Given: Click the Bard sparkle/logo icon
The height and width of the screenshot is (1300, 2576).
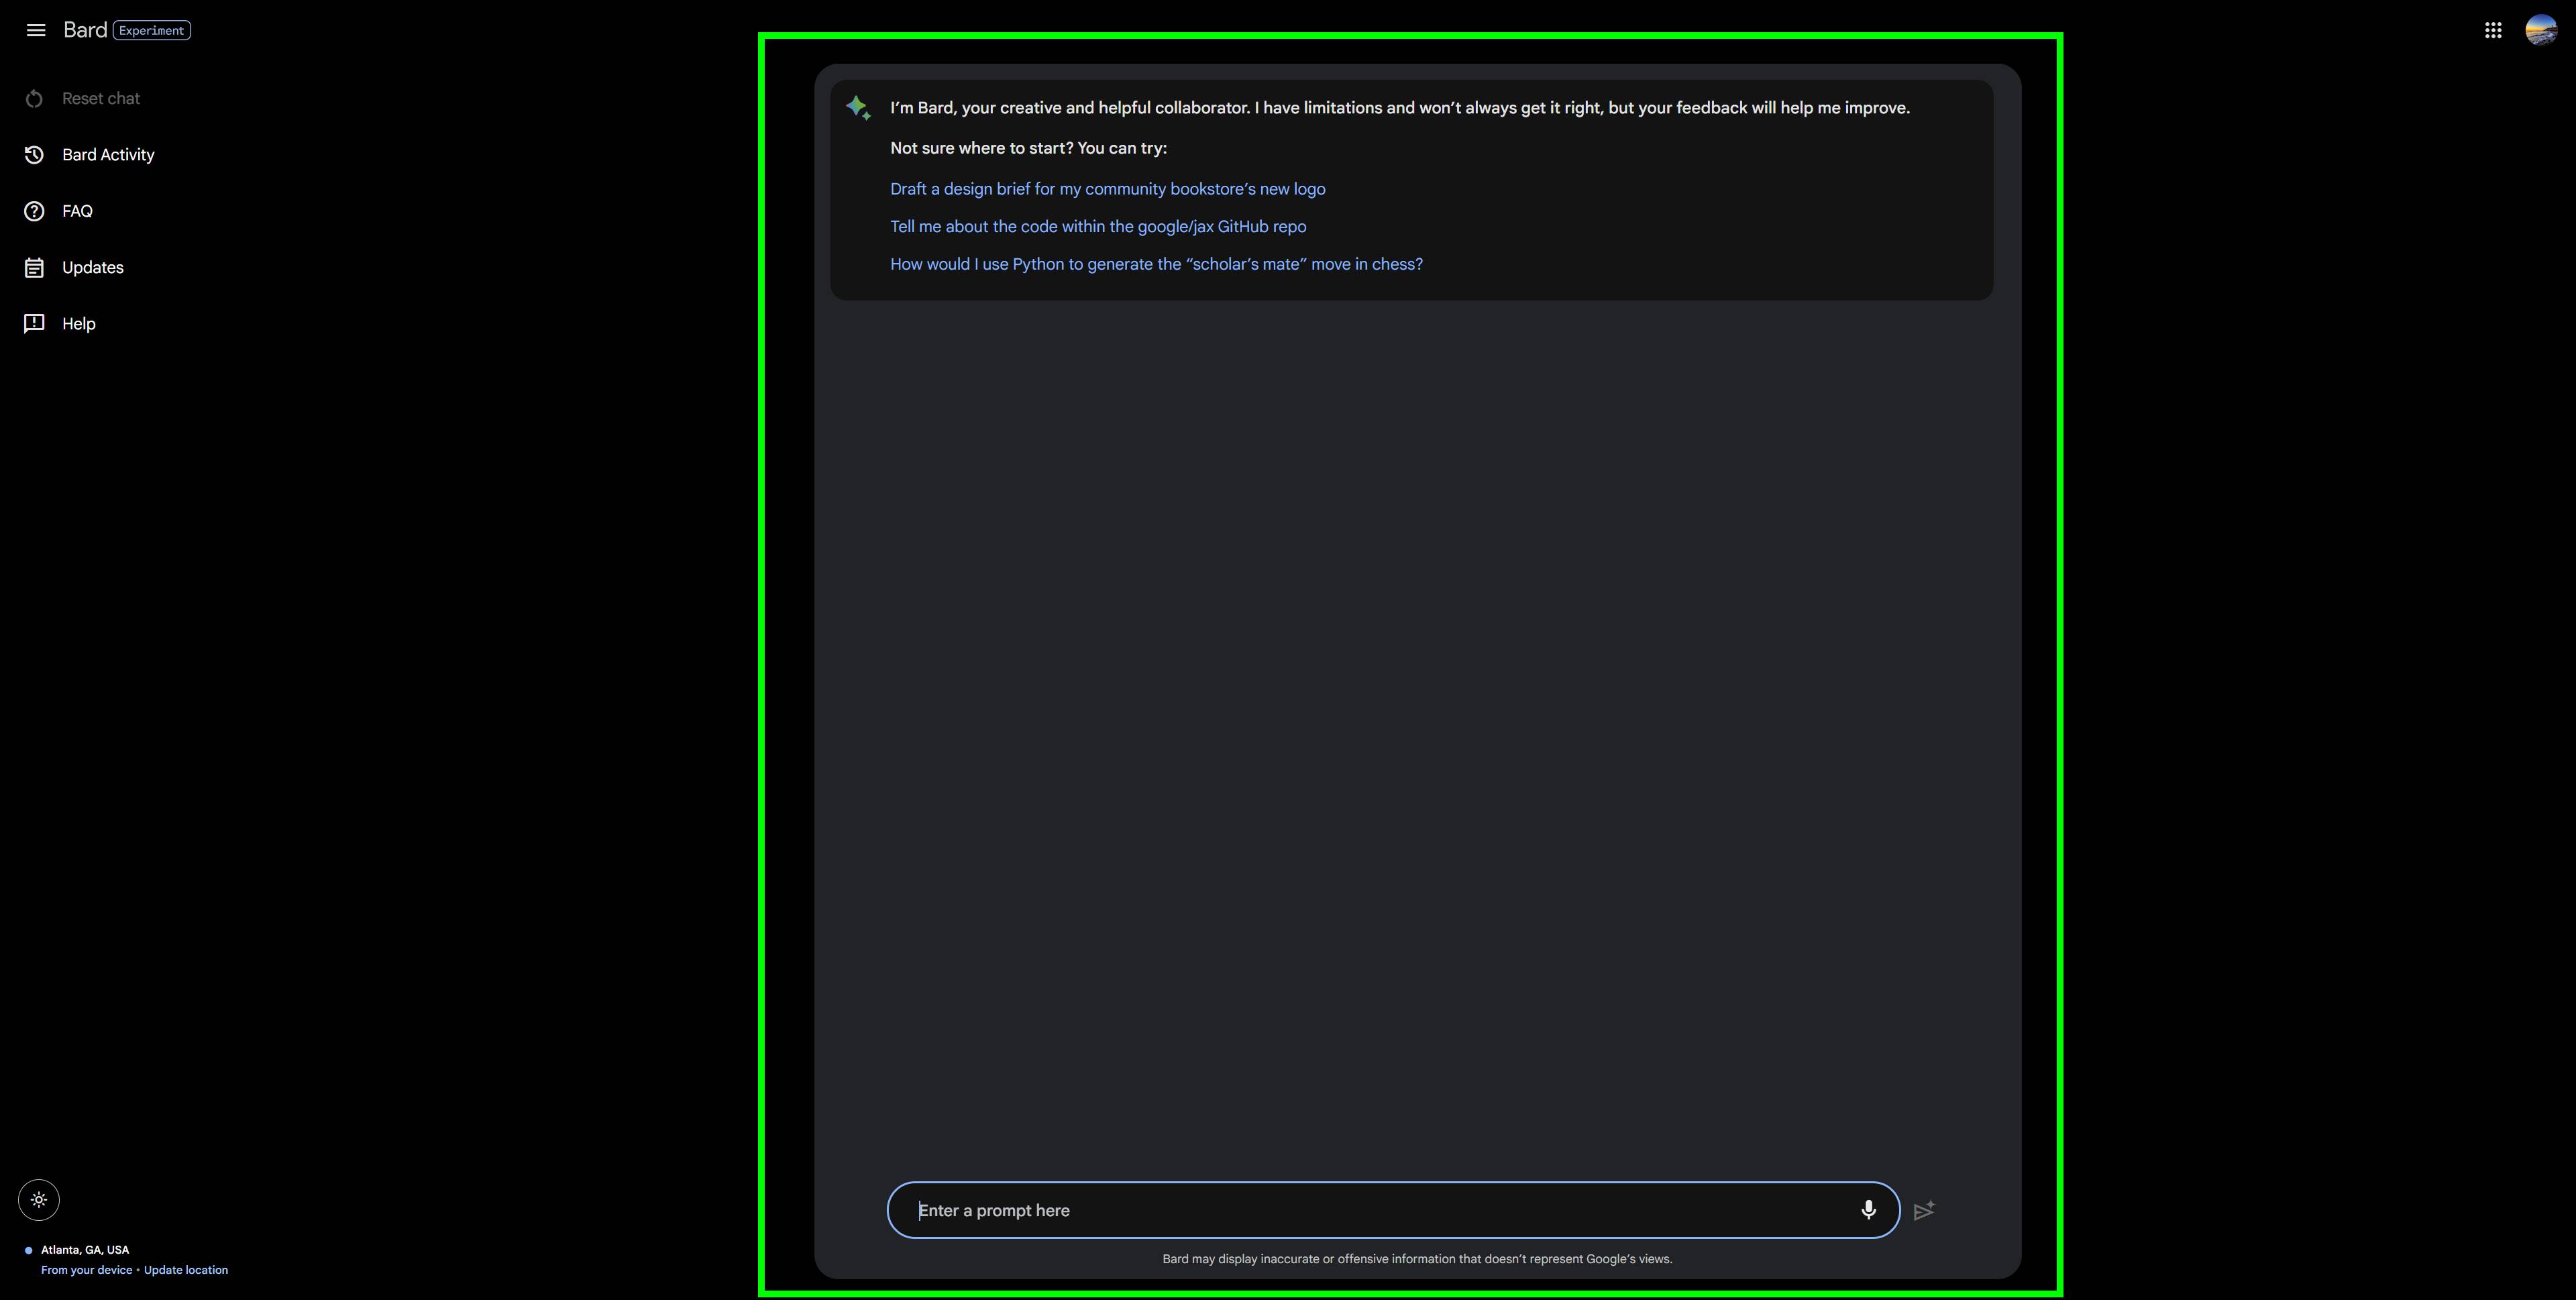Looking at the screenshot, I should [859, 106].
